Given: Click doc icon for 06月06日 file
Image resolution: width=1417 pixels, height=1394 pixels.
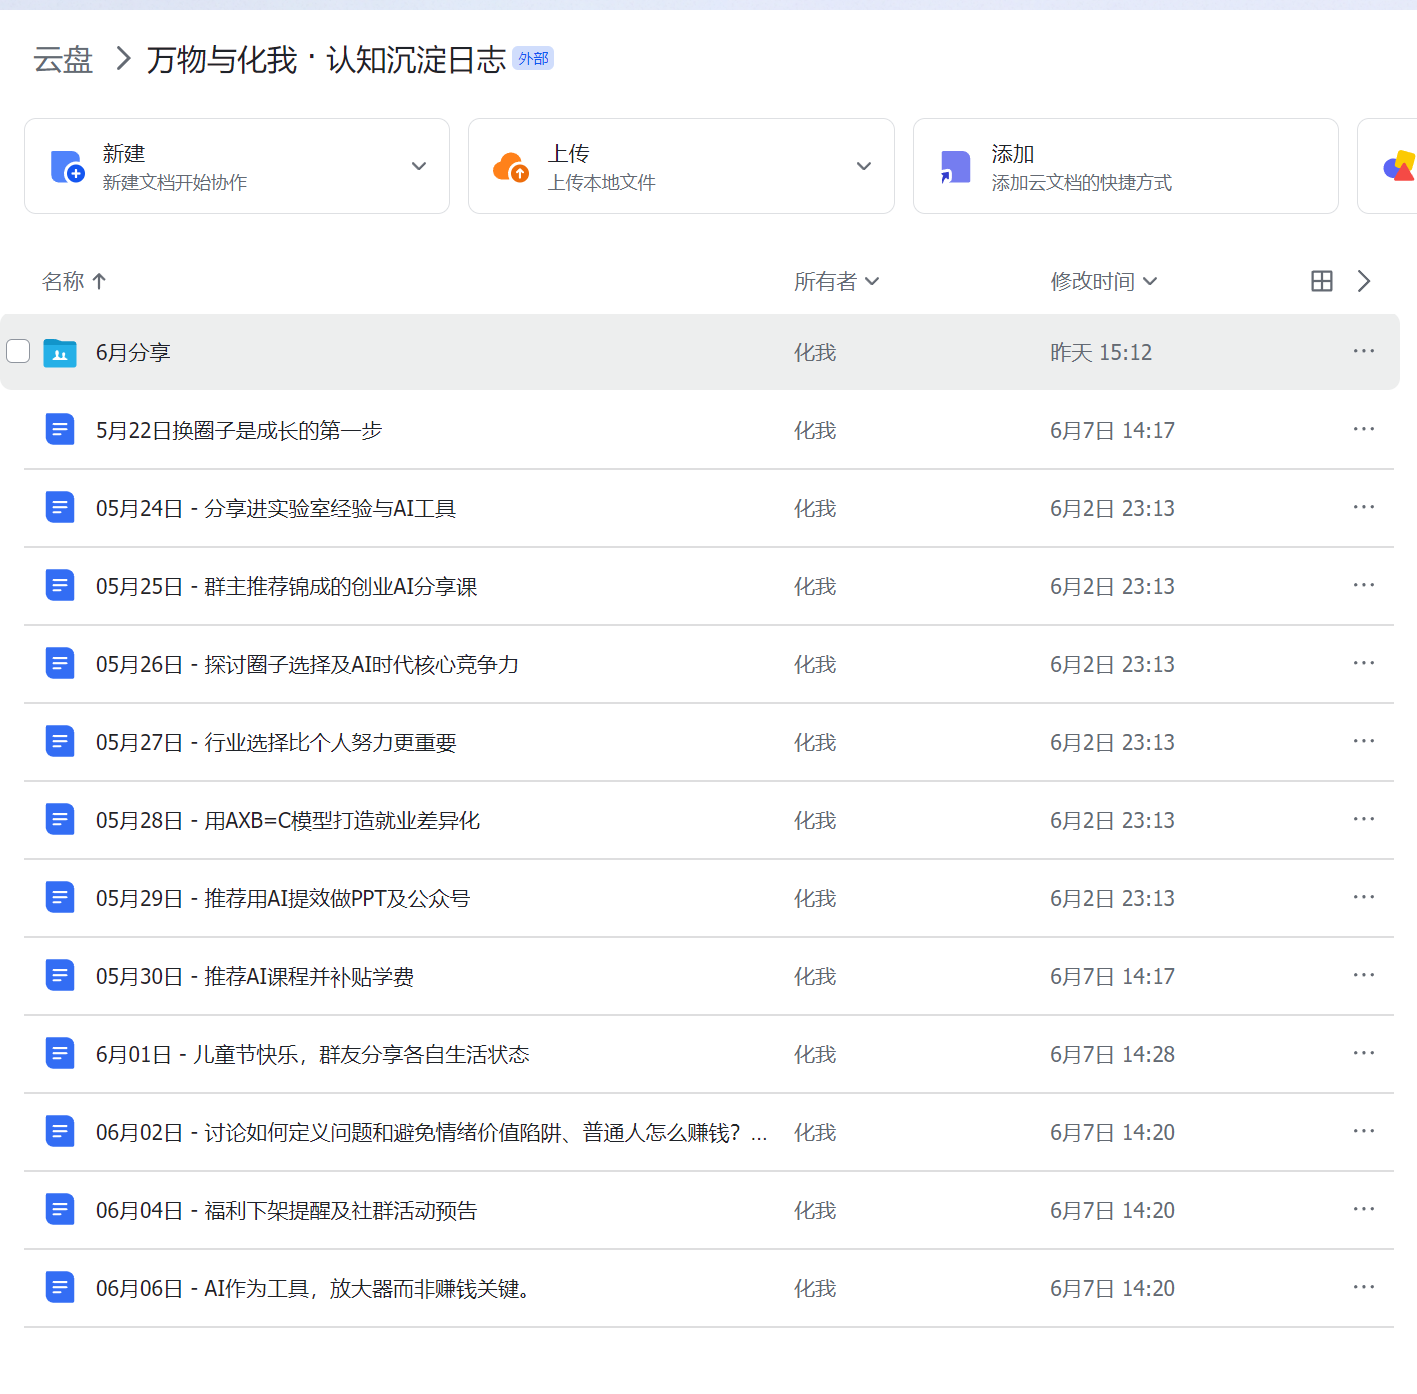Looking at the screenshot, I should pos(60,1288).
